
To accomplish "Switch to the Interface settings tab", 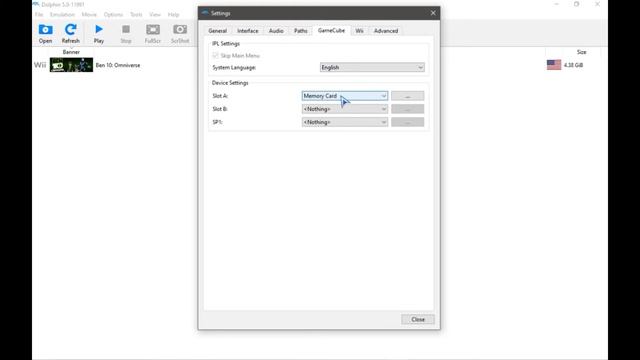I will pyautogui.click(x=248, y=31).
